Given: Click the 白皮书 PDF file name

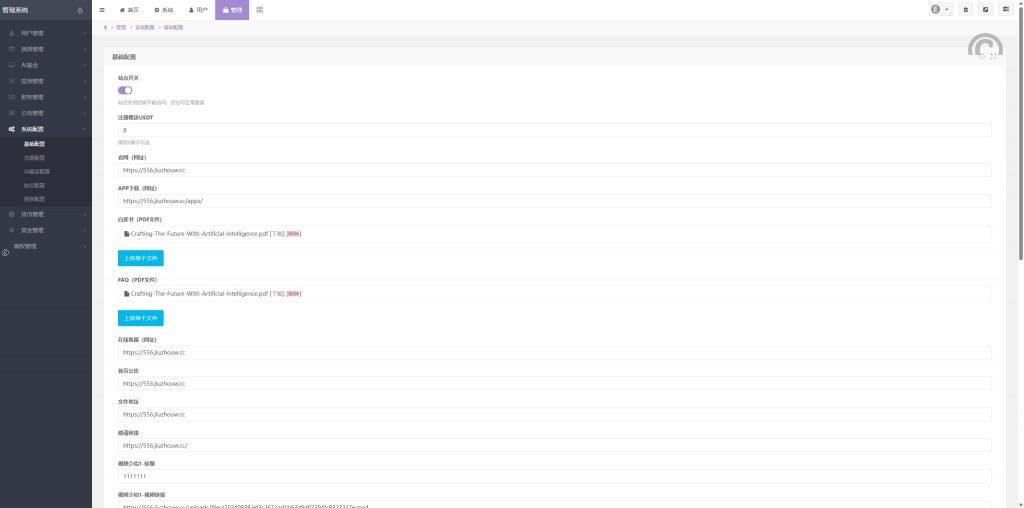Looking at the screenshot, I should pos(199,234).
